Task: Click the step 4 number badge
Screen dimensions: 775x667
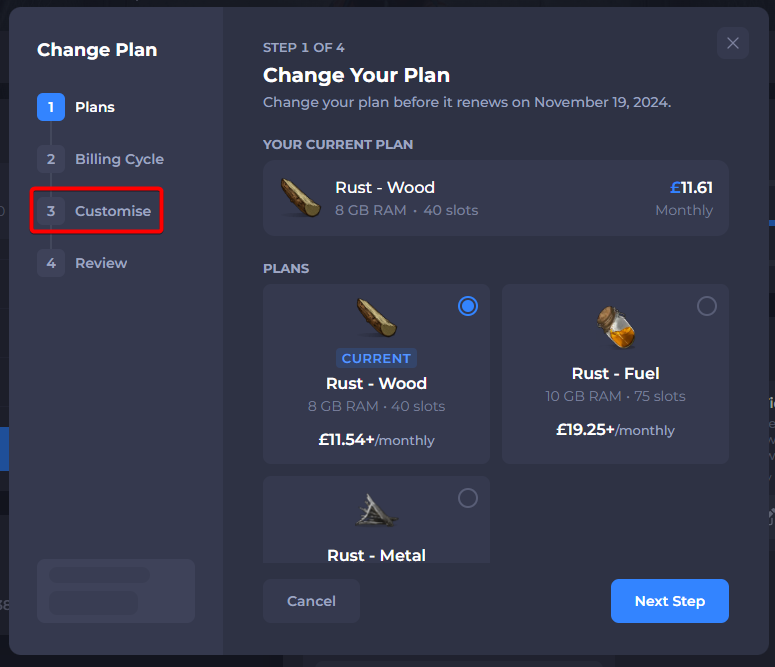Action: (51, 263)
